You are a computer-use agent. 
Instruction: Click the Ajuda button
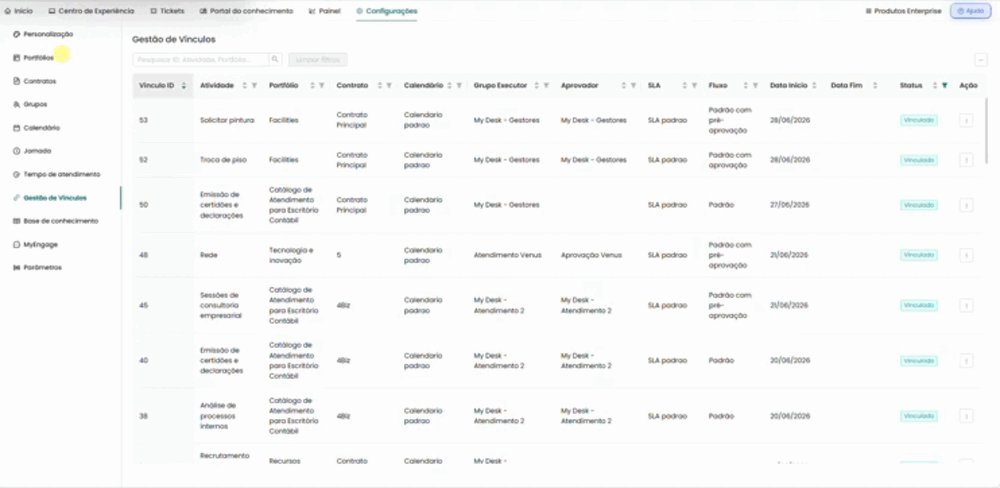point(970,11)
